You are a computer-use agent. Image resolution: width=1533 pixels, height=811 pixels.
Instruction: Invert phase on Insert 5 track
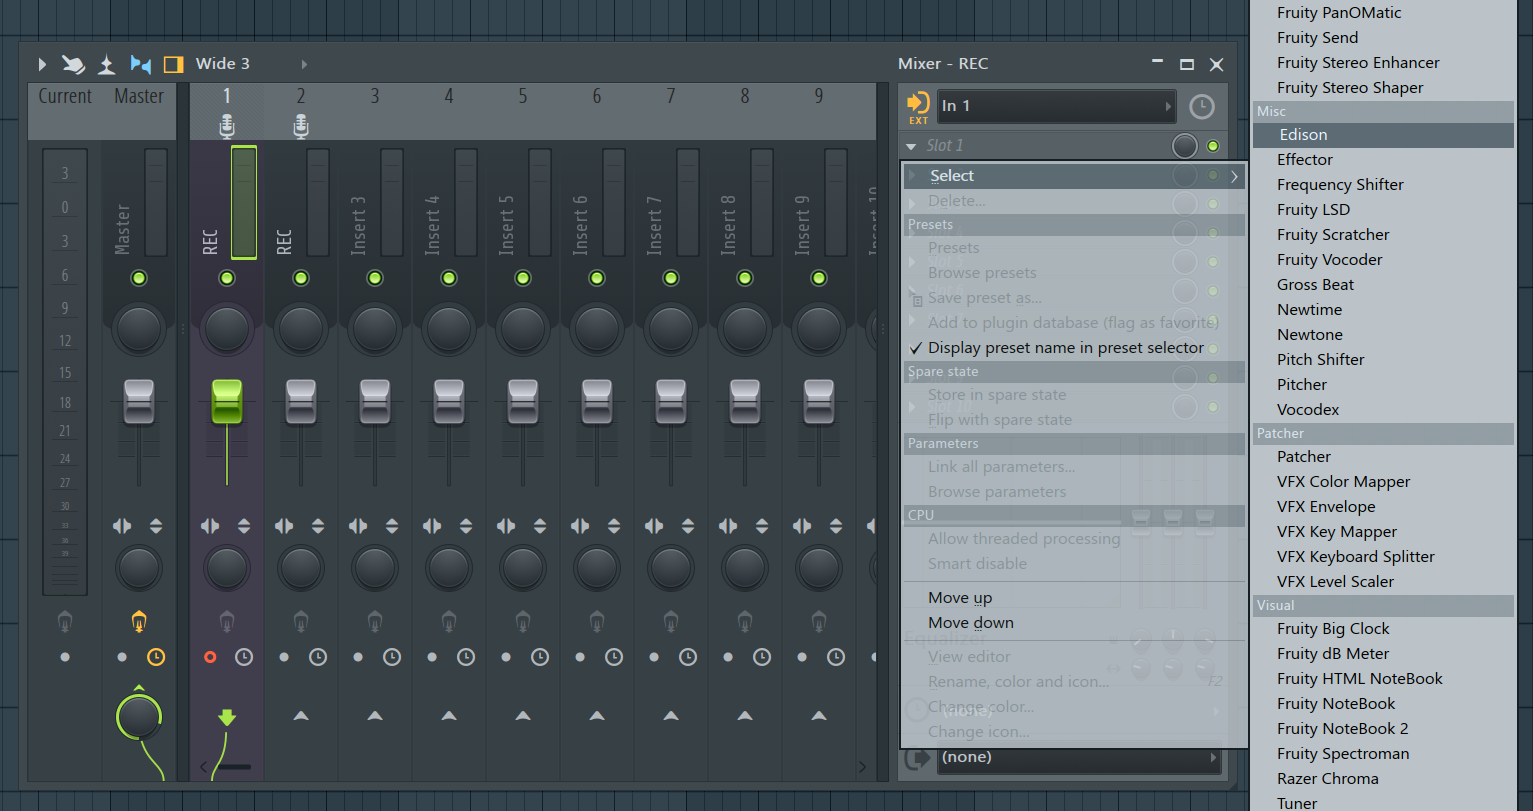(x=540, y=526)
